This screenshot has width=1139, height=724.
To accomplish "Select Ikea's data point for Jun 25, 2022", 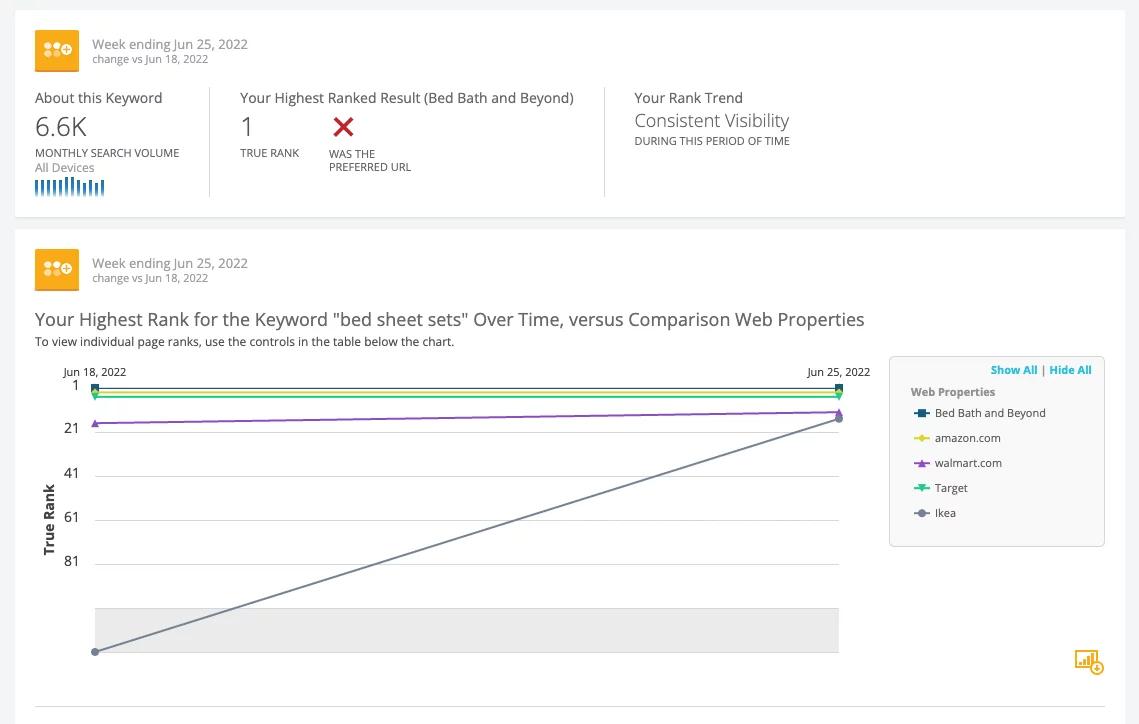I will pos(838,419).
